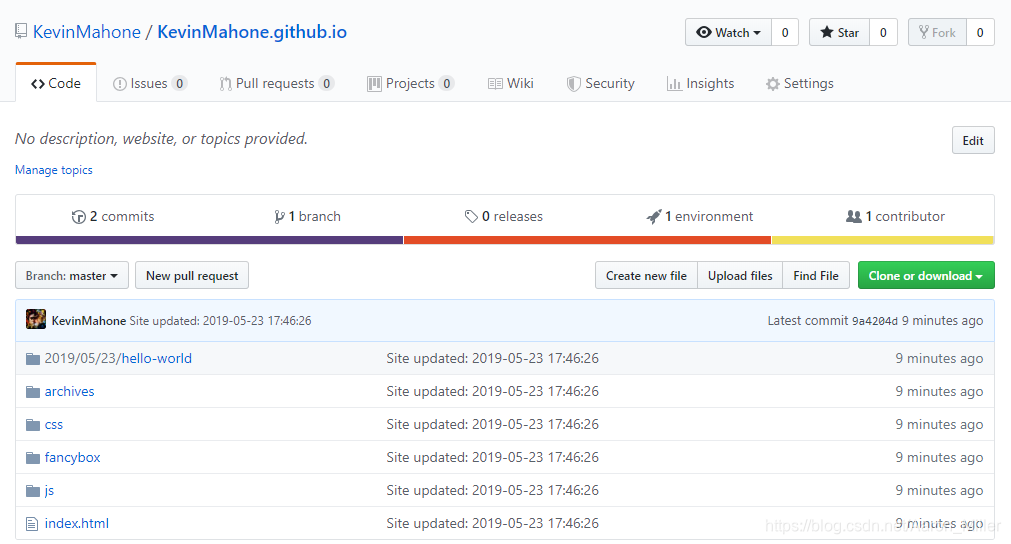Open the 0 releases page
This screenshot has width=1011, height=544.
coord(504,217)
